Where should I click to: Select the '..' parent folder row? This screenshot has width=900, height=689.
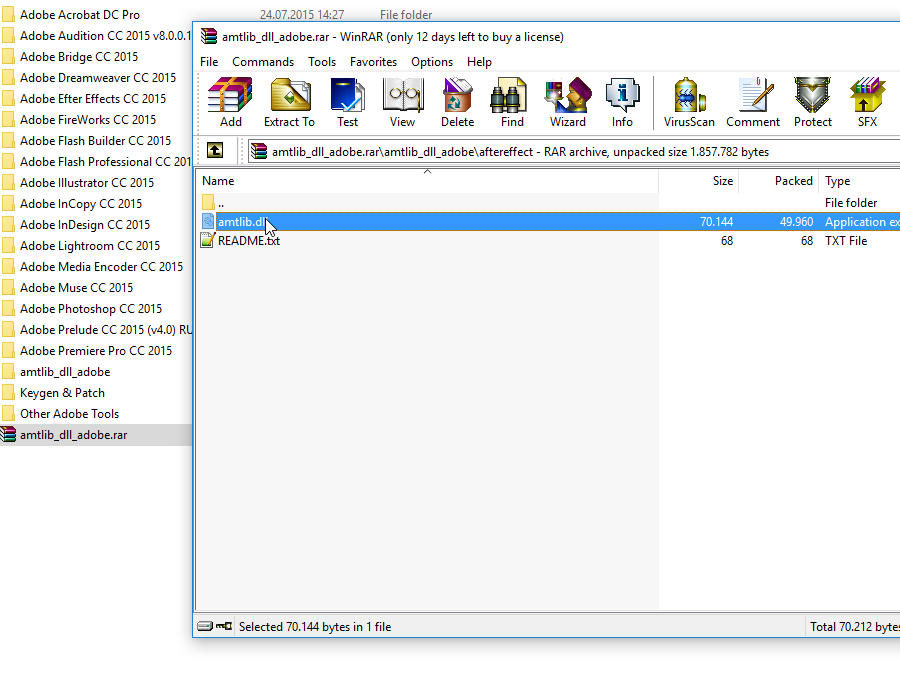point(548,202)
